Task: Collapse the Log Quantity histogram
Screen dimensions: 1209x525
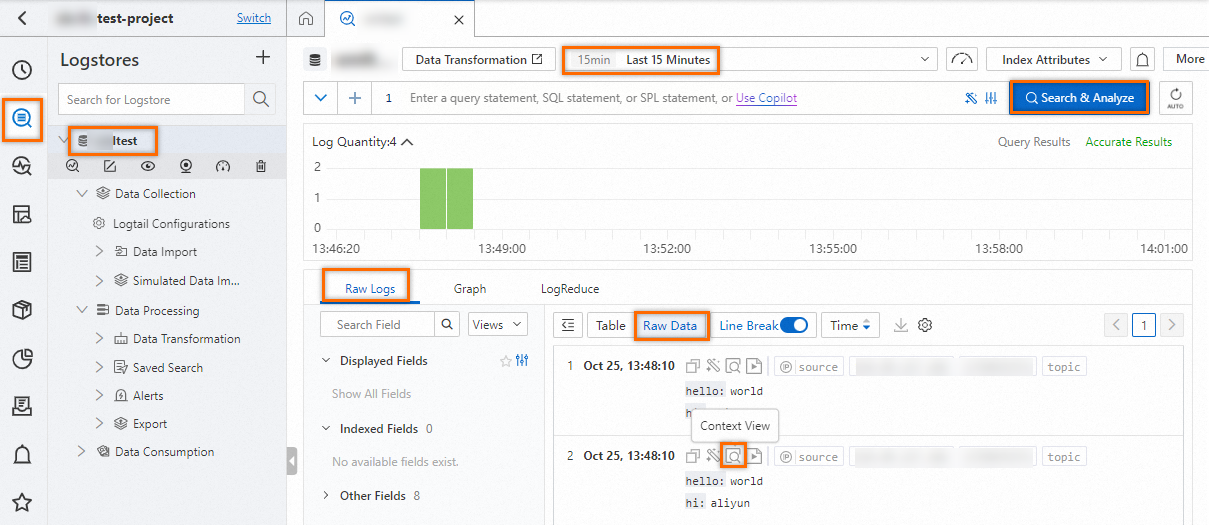Action: click(x=407, y=142)
